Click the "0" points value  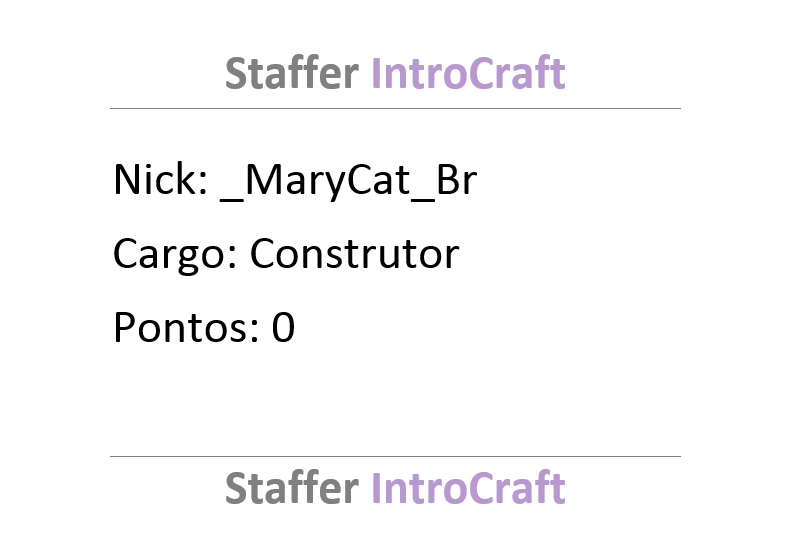pos(283,328)
